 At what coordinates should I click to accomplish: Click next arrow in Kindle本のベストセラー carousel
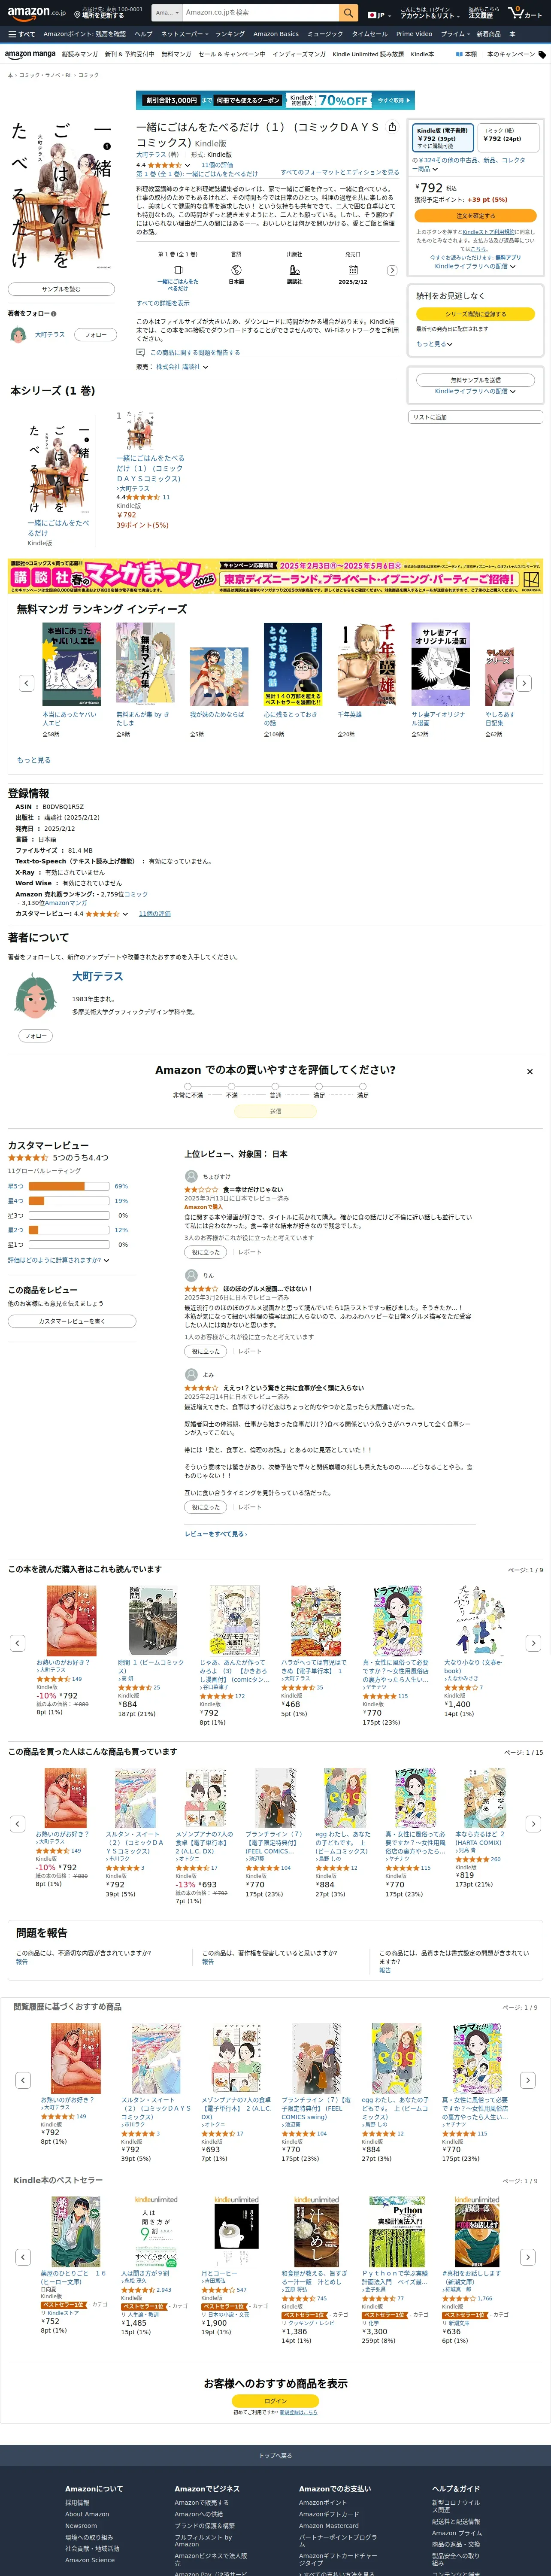(x=528, y=2257)
